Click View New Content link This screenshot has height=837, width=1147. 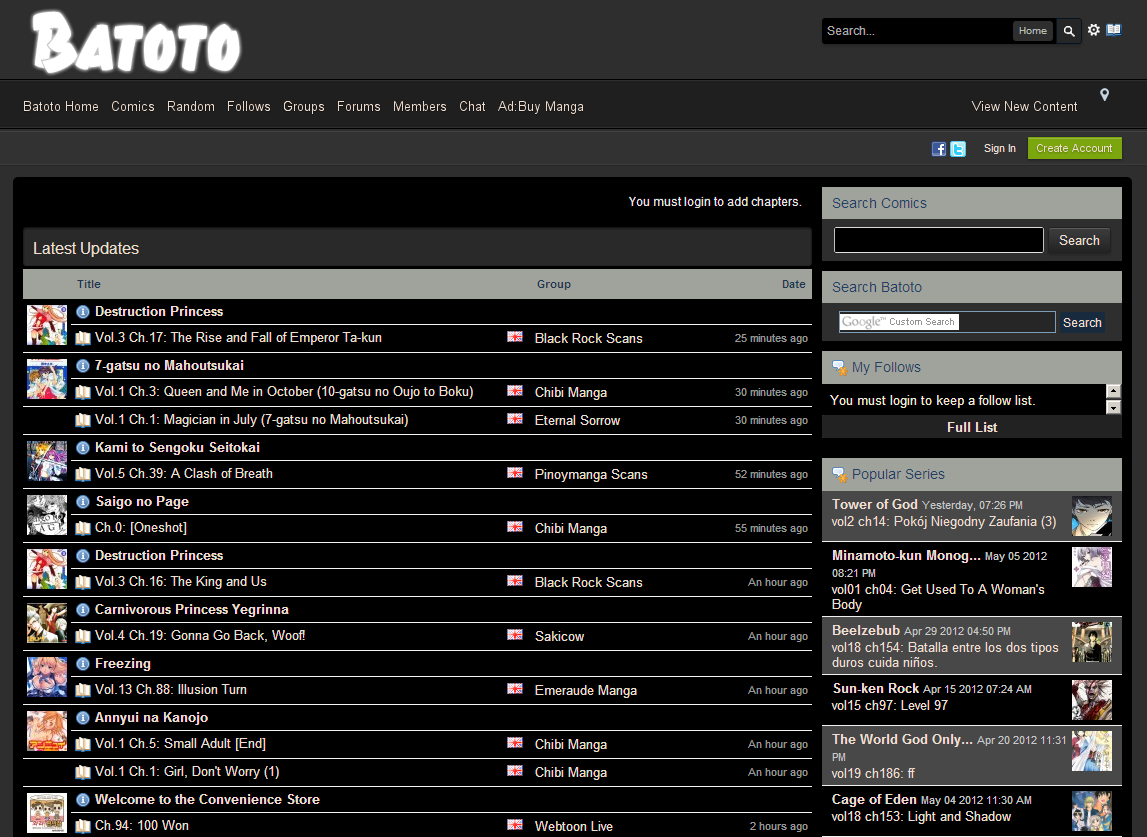click(x=1024, y=107)
